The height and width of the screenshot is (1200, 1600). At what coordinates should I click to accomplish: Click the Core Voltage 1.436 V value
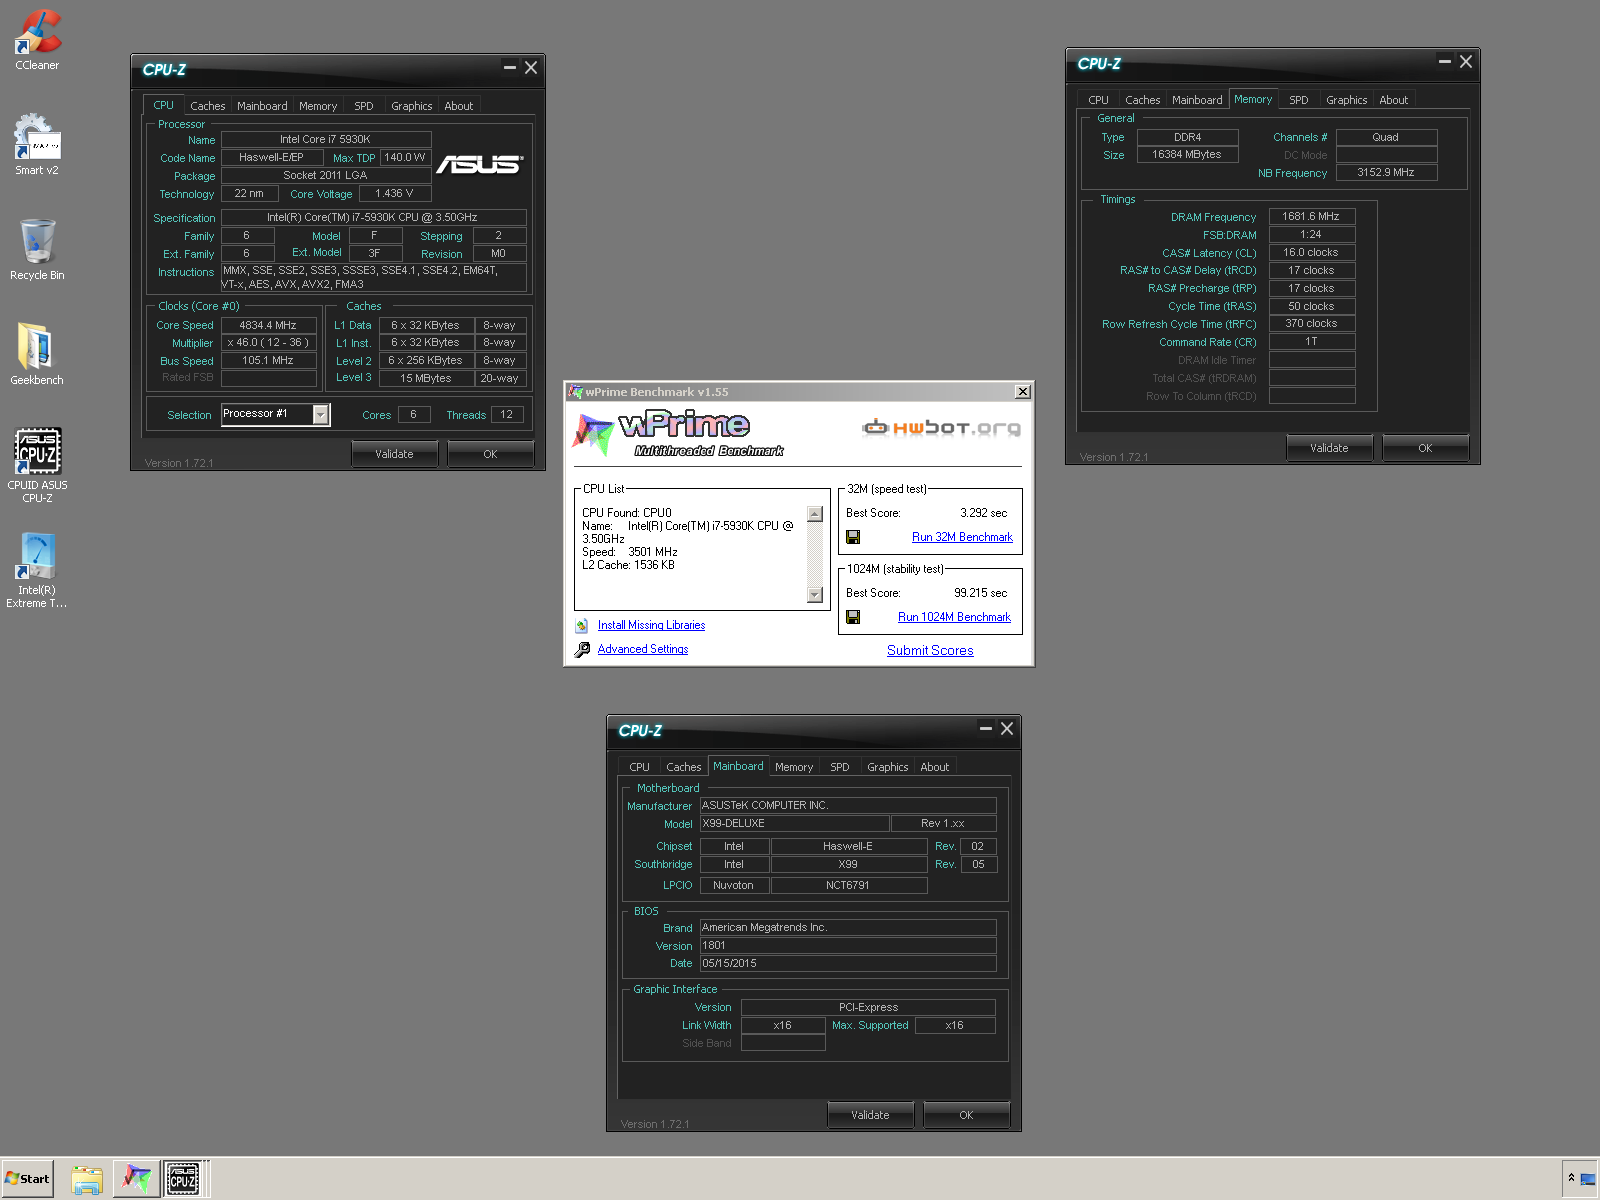(394, 193)
